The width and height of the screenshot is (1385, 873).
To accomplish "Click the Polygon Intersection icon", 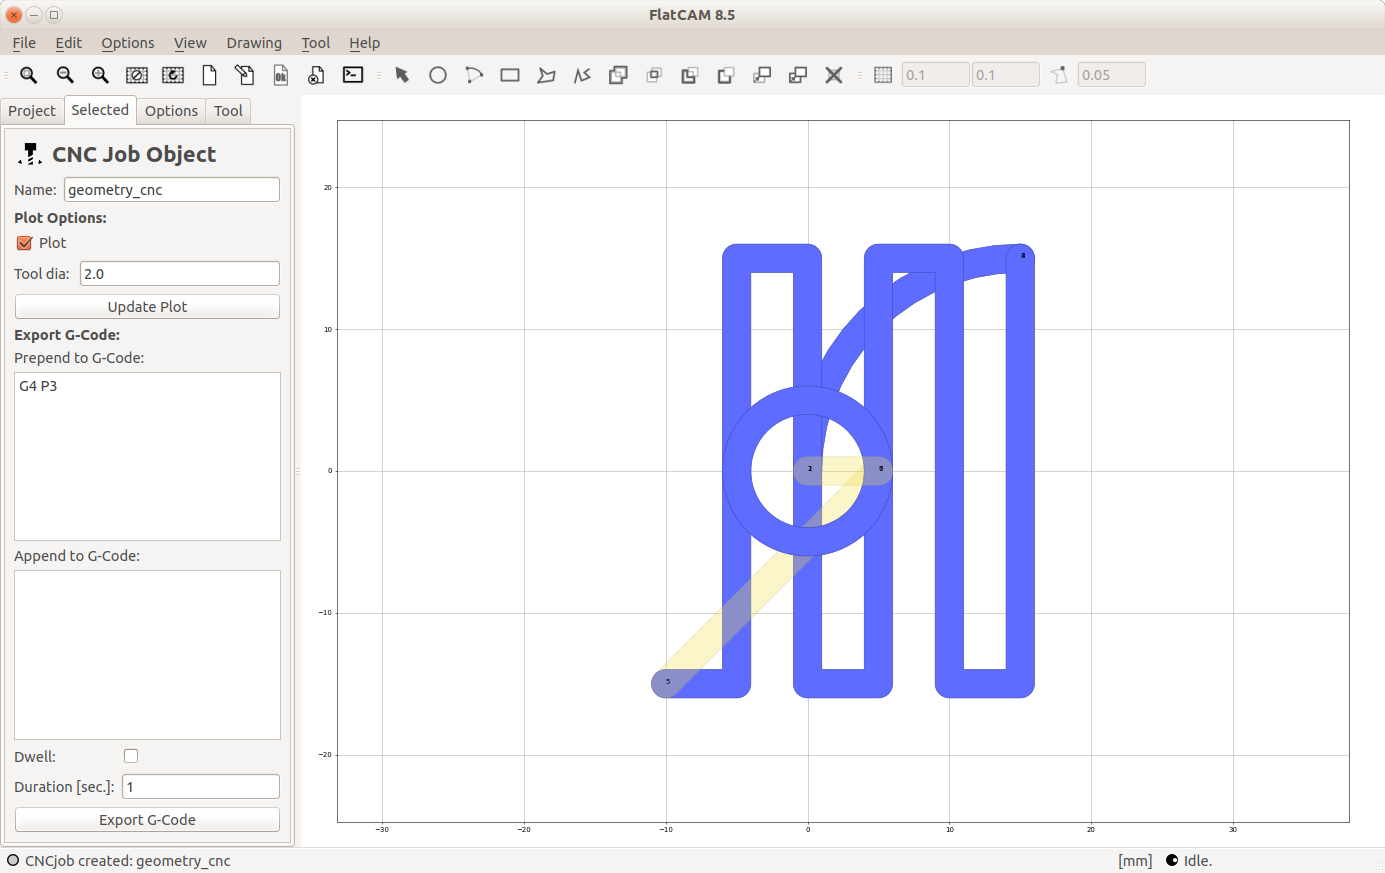I will [x=654, y=75].
